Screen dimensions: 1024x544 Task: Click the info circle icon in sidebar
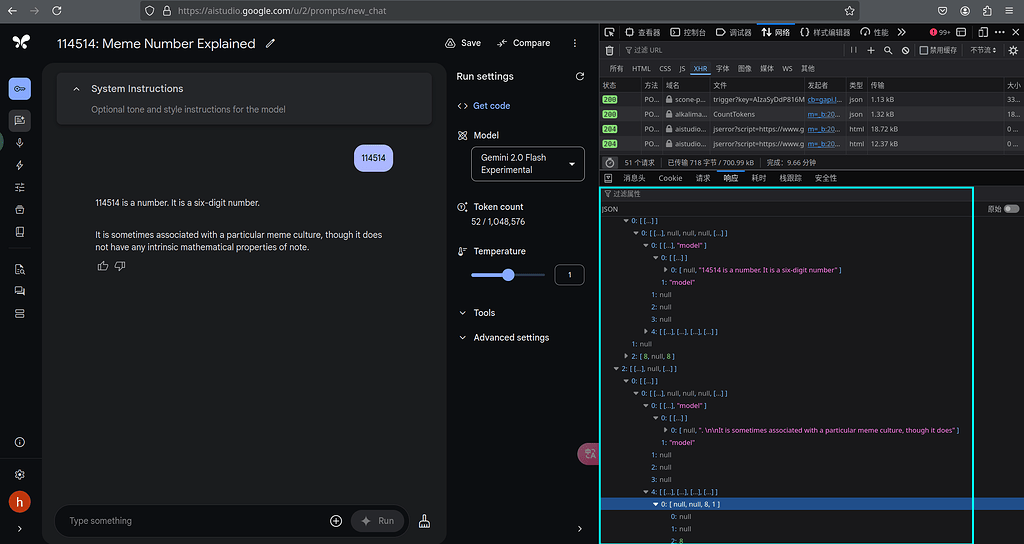(20, 442)
